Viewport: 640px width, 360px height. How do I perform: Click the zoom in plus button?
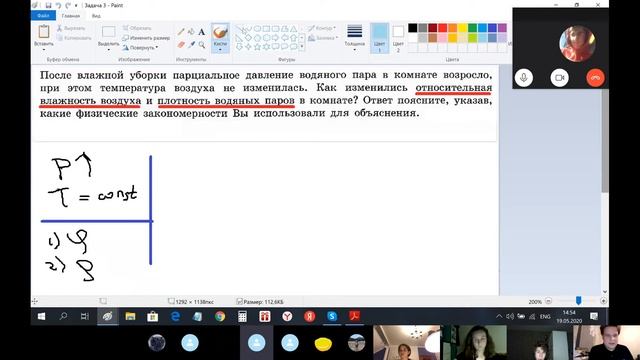[x=603, y=301]
